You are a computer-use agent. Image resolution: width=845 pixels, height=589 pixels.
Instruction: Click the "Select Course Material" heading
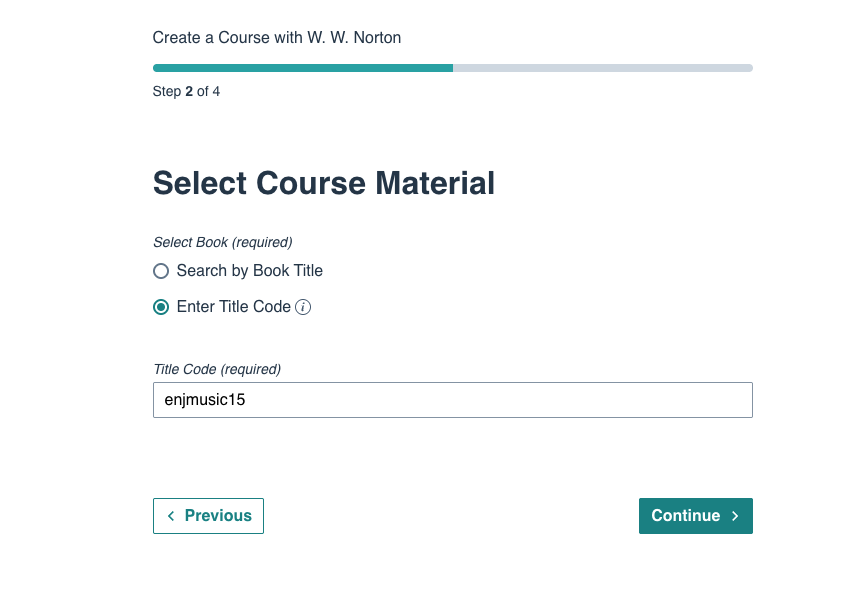coord(323,183)
